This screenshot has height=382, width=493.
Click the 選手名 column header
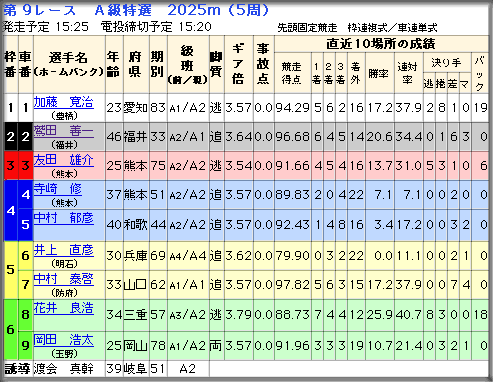click(69, 64)
